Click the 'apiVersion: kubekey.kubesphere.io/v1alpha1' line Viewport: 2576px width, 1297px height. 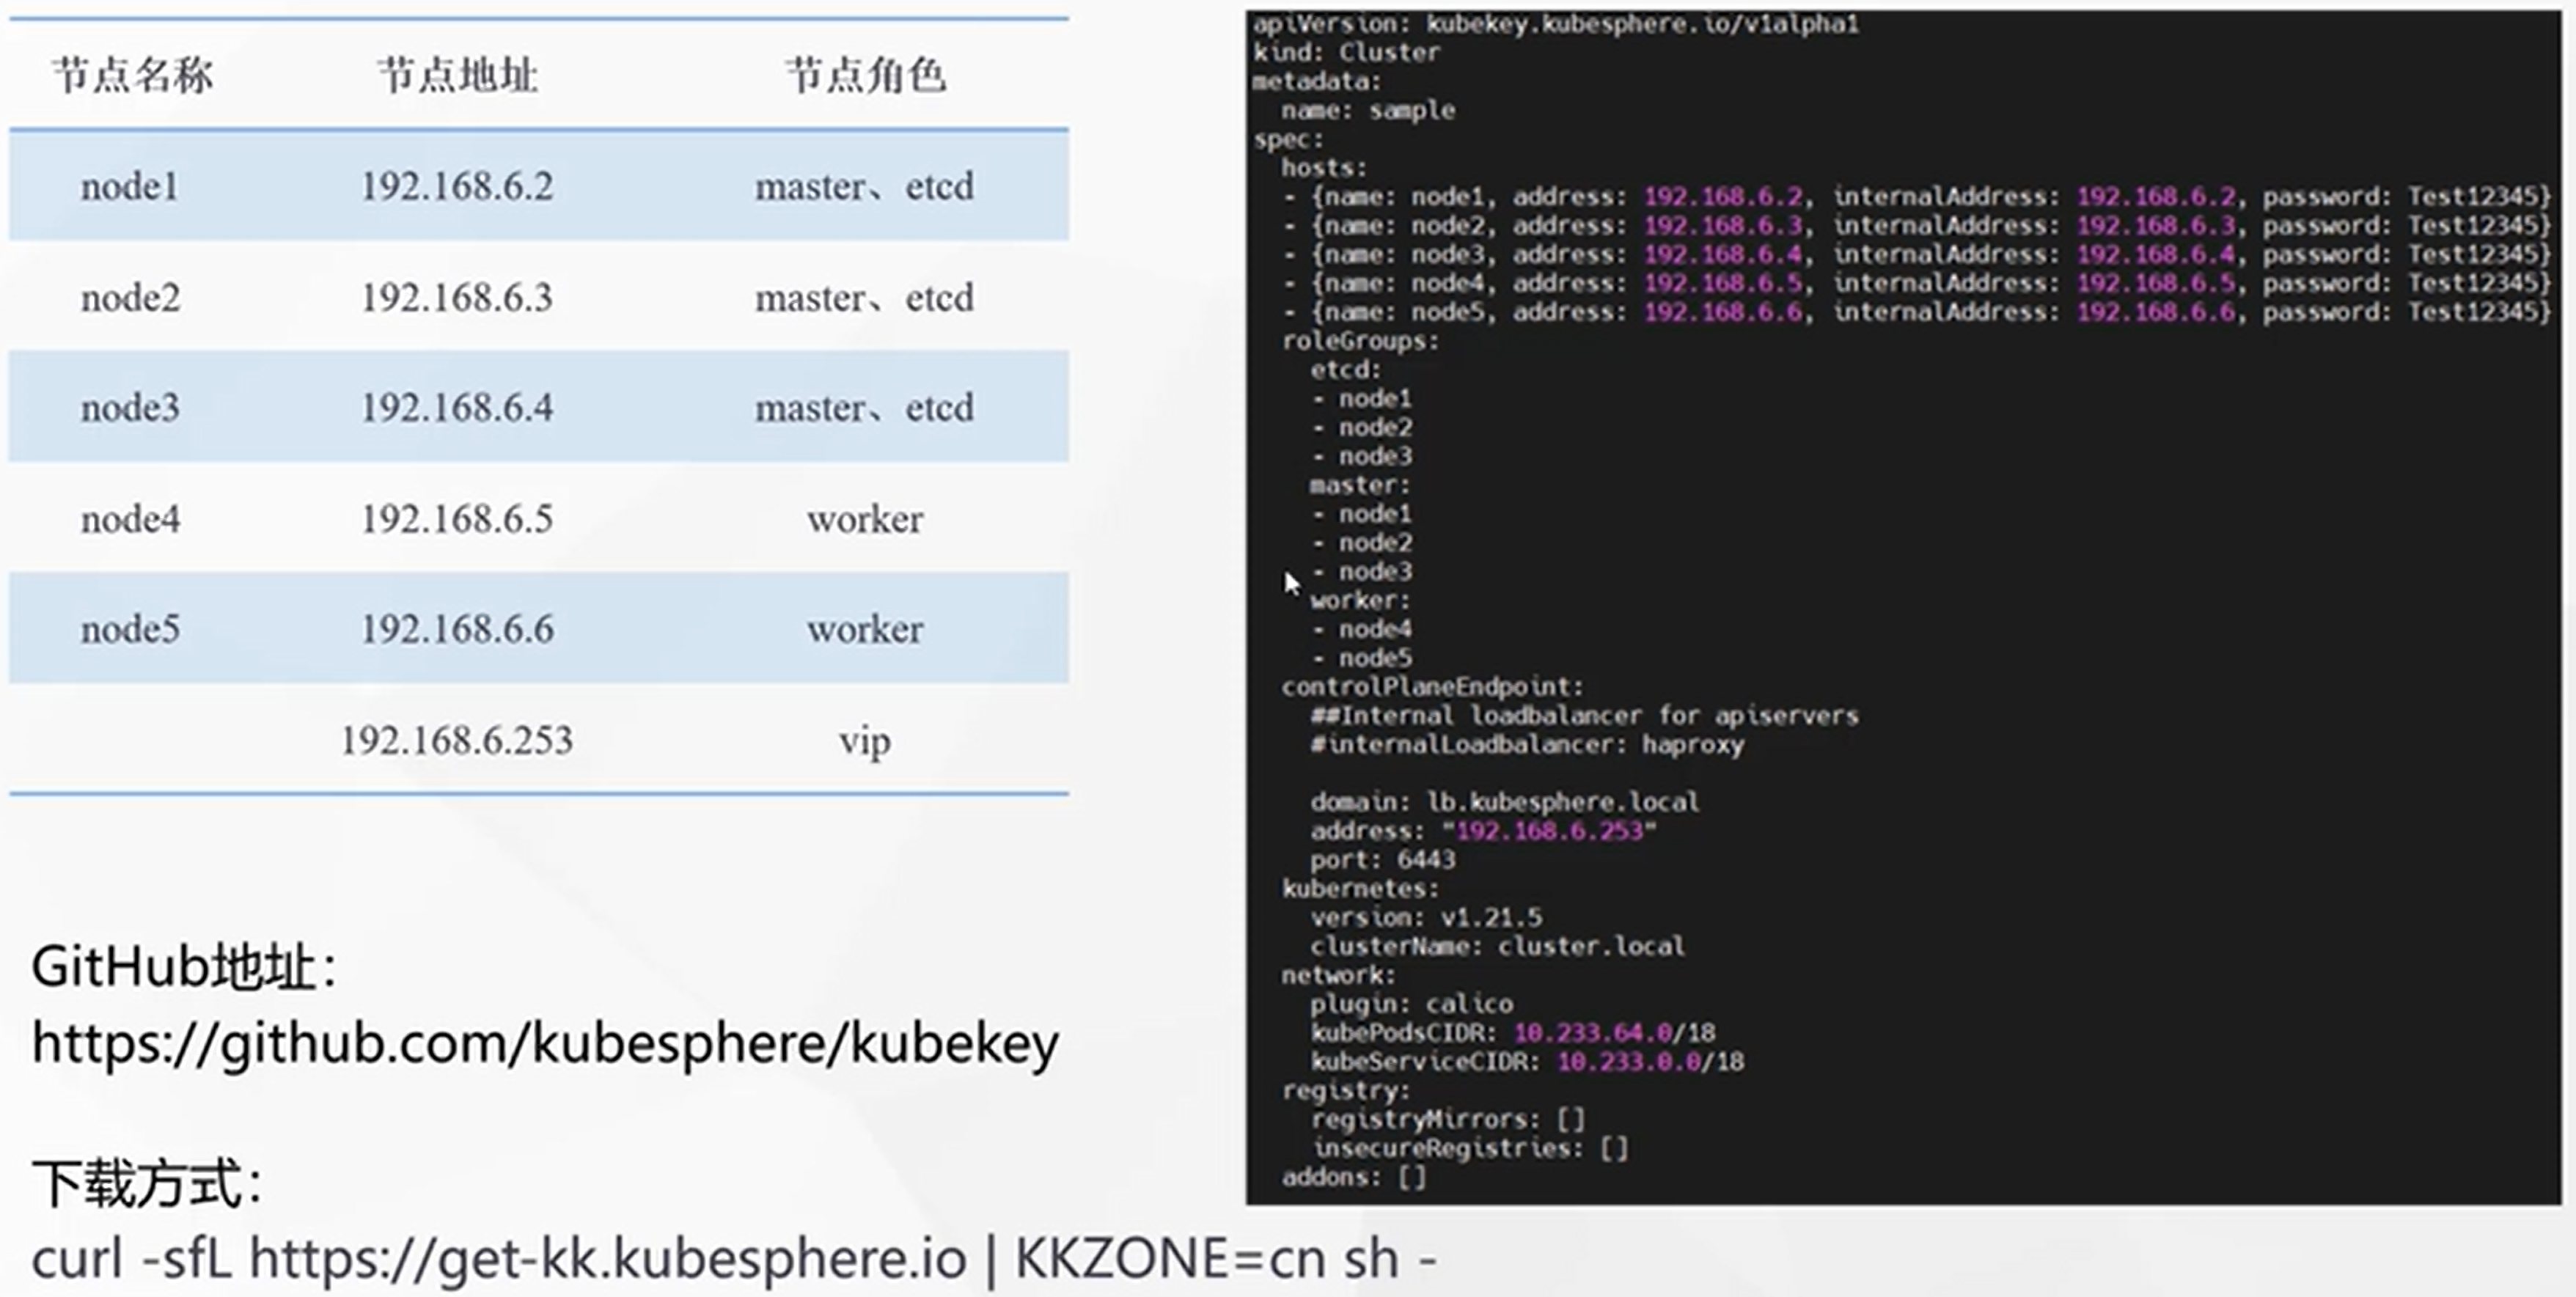(1556, 24)
